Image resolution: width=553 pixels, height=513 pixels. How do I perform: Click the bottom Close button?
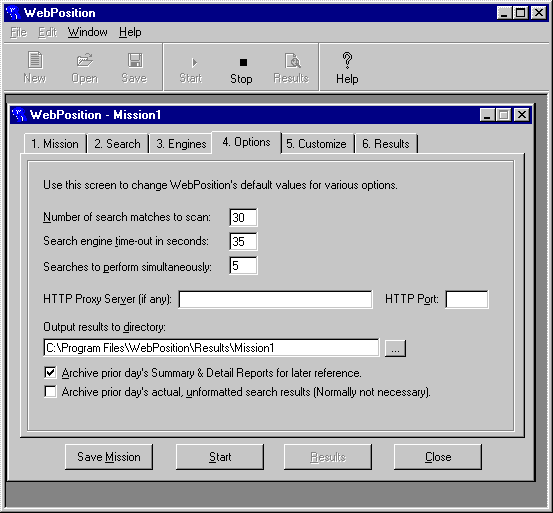[x=438, y=457]
